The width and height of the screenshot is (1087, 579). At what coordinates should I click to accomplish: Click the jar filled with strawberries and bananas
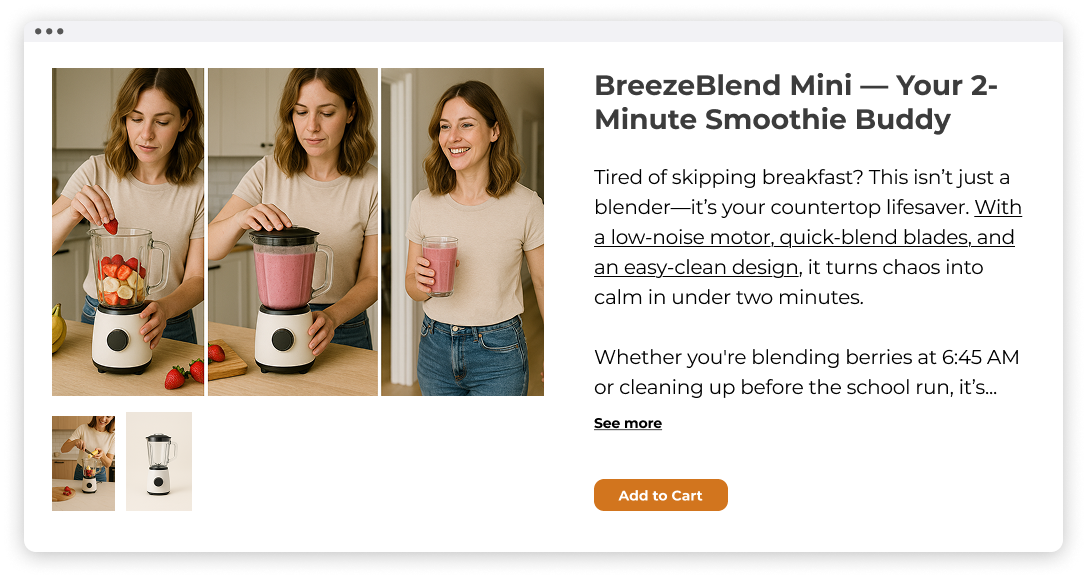pyautogui.click(x=125, y=268)
